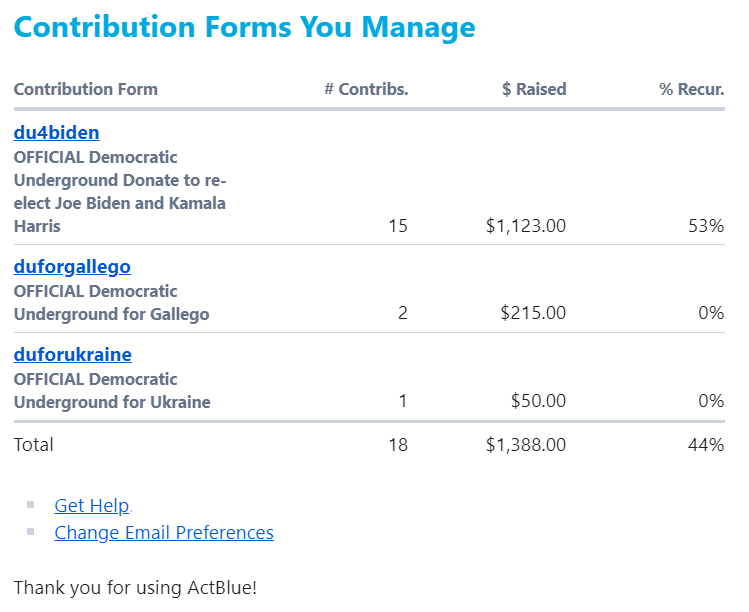This screenshot has width=749, height=612.
Task: Open the duforukraine contribution form link
Action: pos(72,355)
